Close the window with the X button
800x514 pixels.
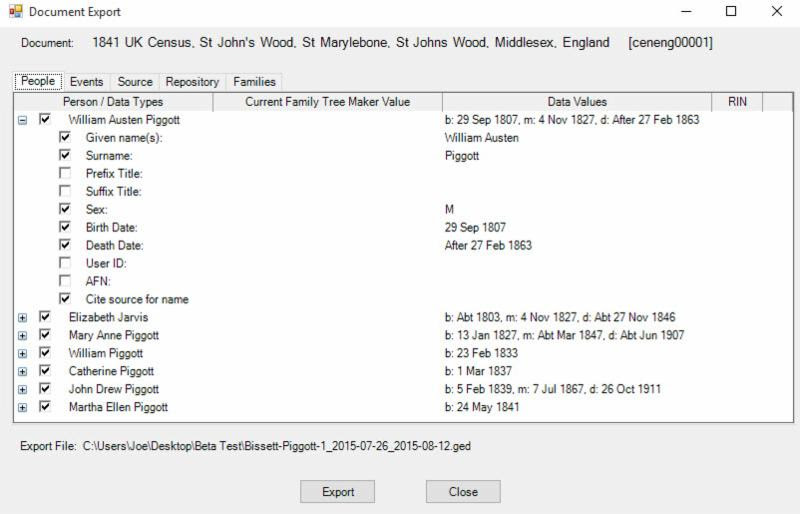(x=777, y=11)
